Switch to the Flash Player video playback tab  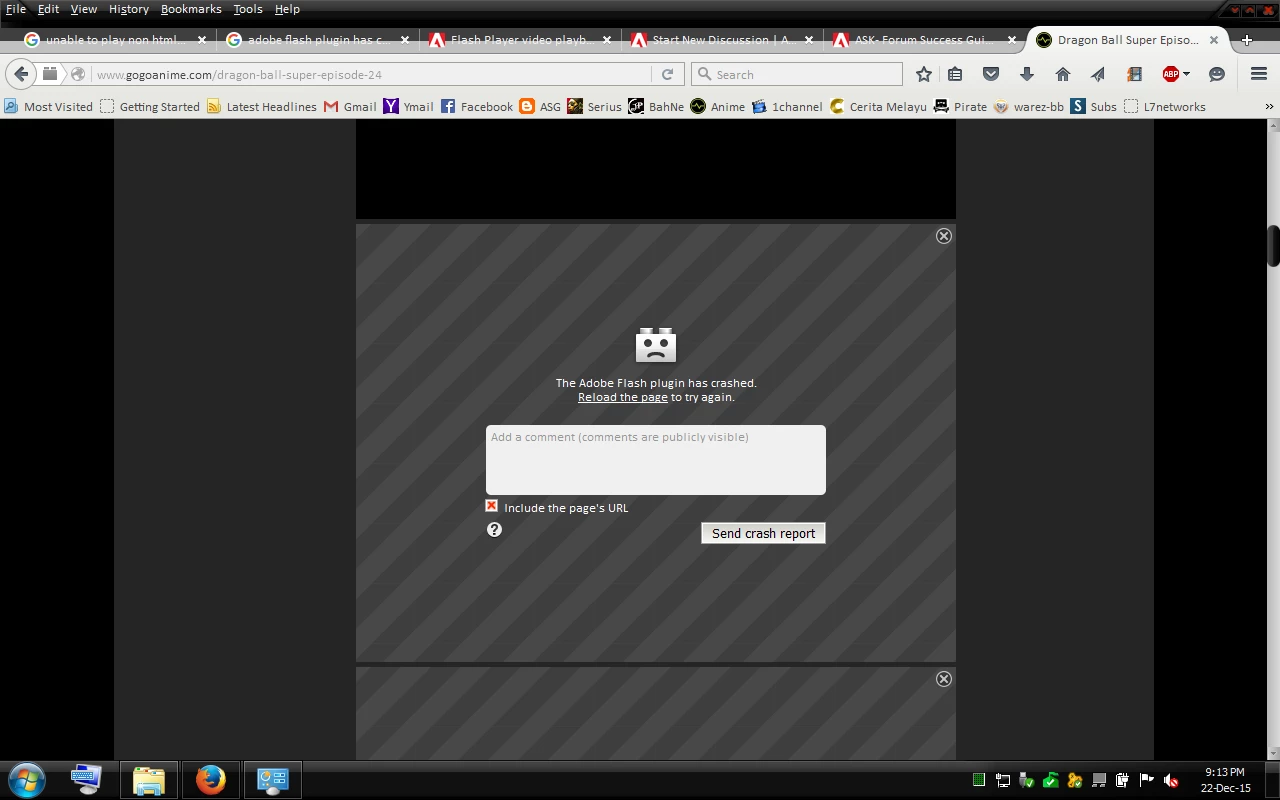(x=520, y=40)
